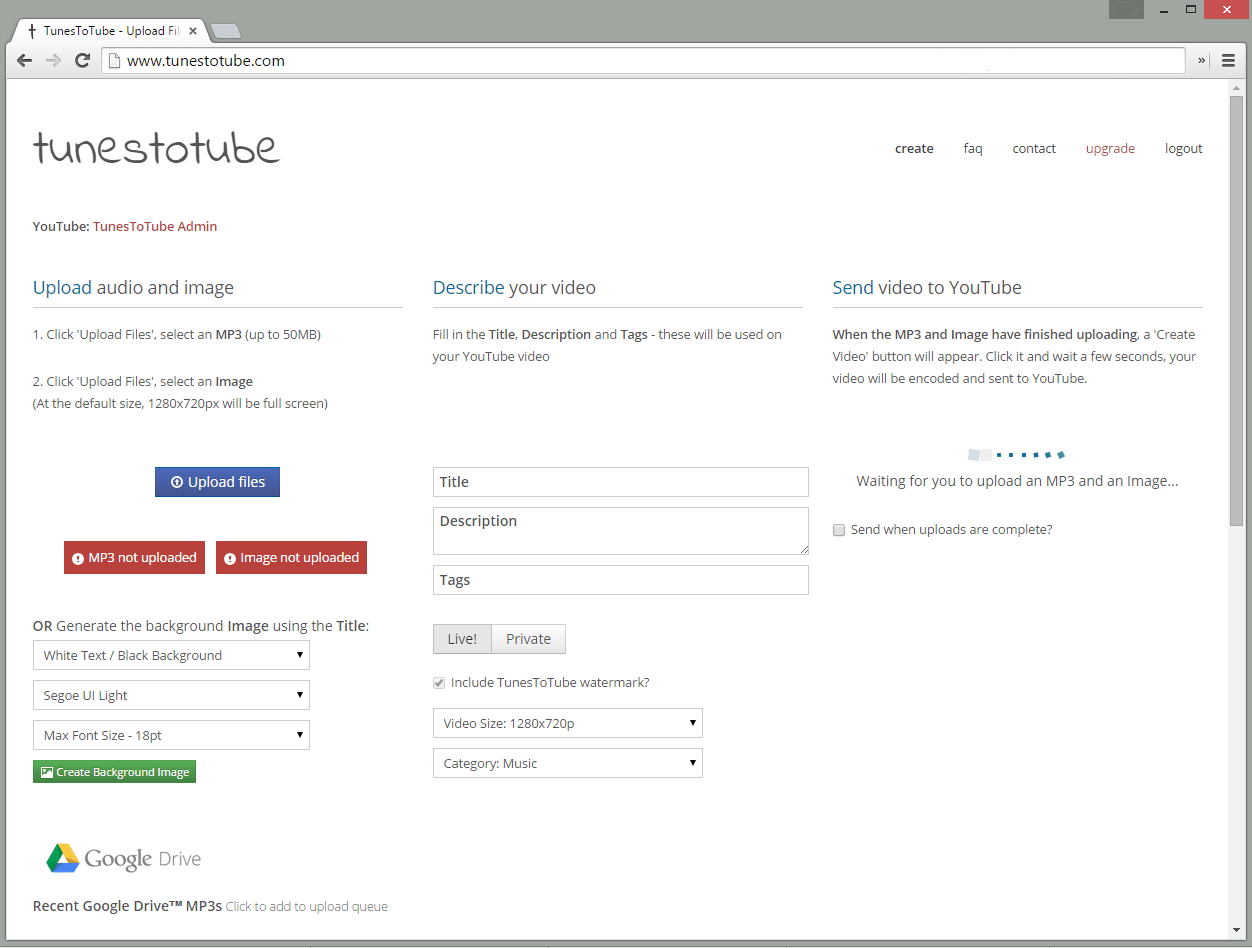The image size is (1252, 948).
Task: Open the contact page
Action: tap(1034, 149)
